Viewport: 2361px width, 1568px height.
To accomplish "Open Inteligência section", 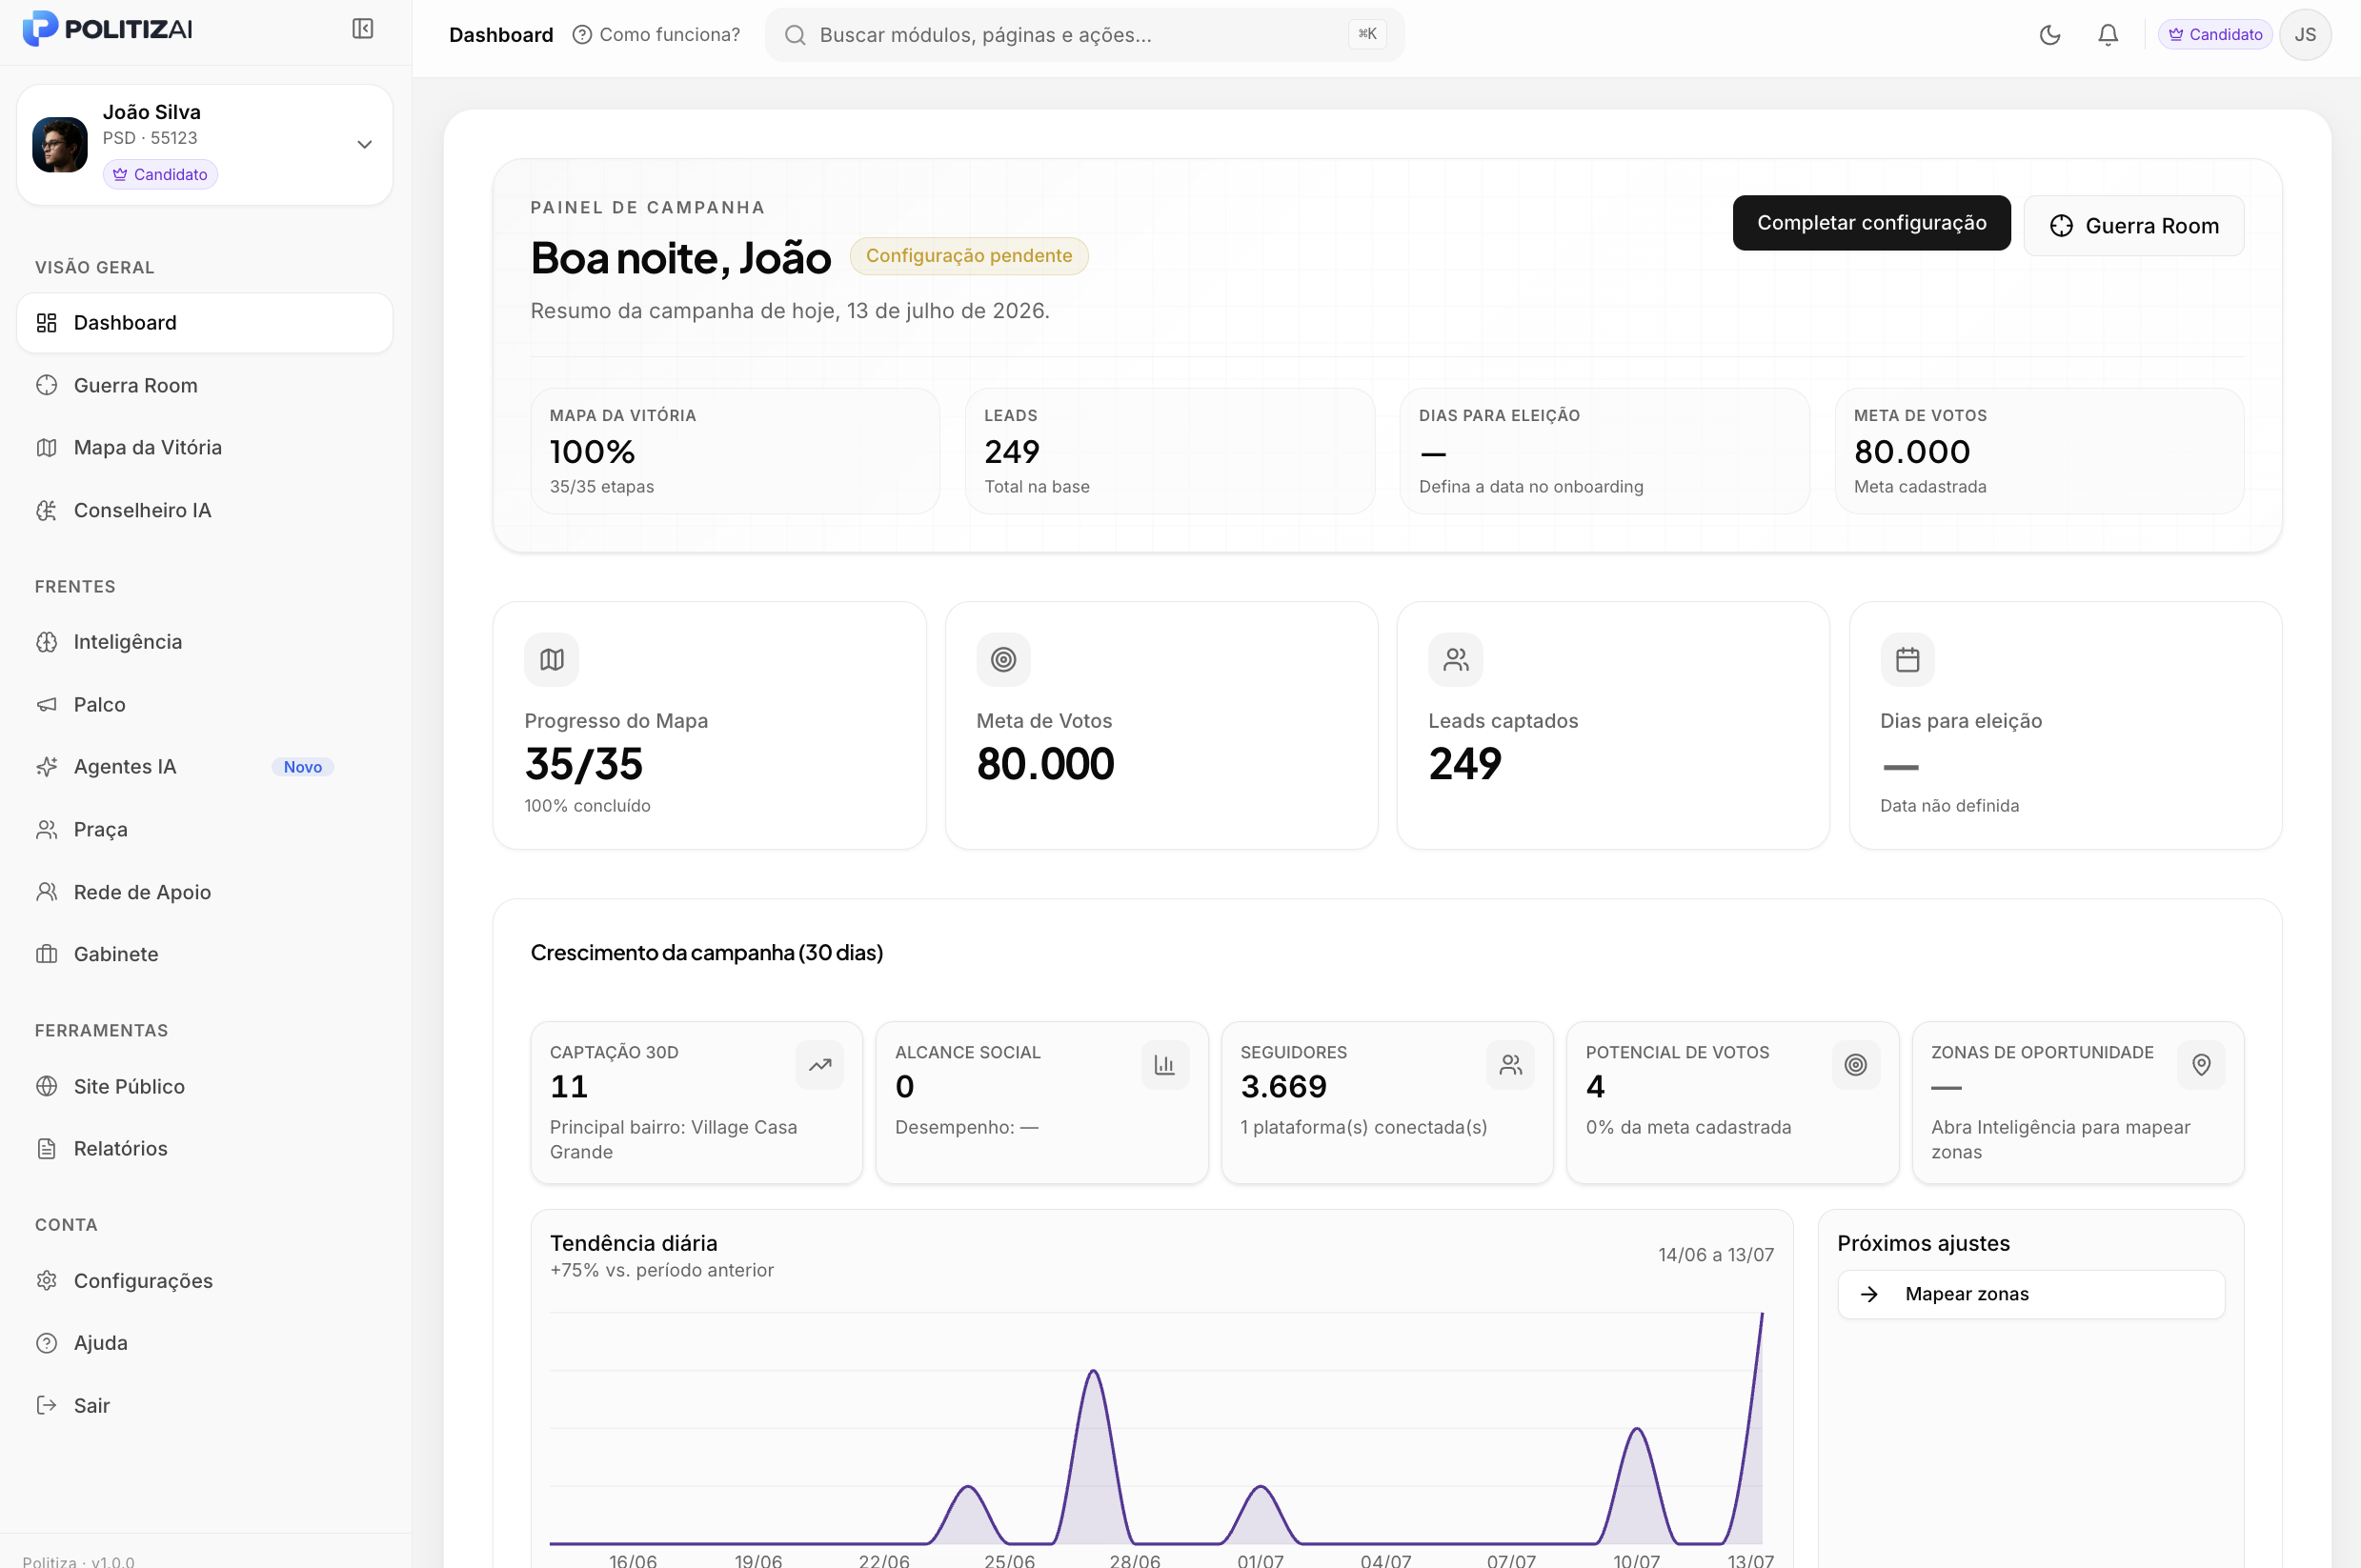I will [205, 642].
